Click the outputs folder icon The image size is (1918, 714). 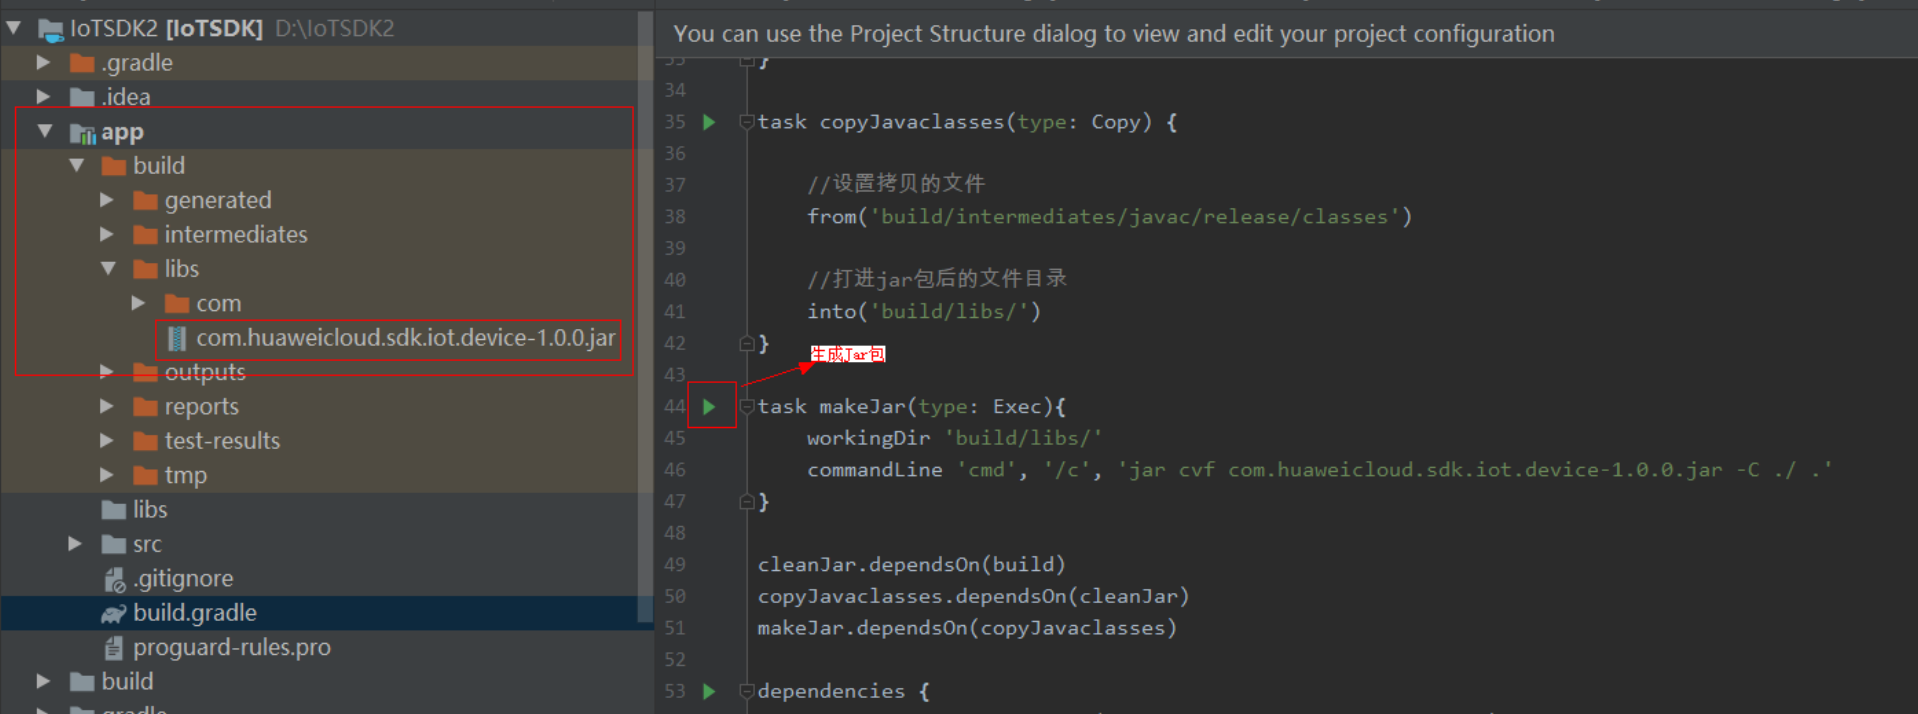[x=146, y=372]
